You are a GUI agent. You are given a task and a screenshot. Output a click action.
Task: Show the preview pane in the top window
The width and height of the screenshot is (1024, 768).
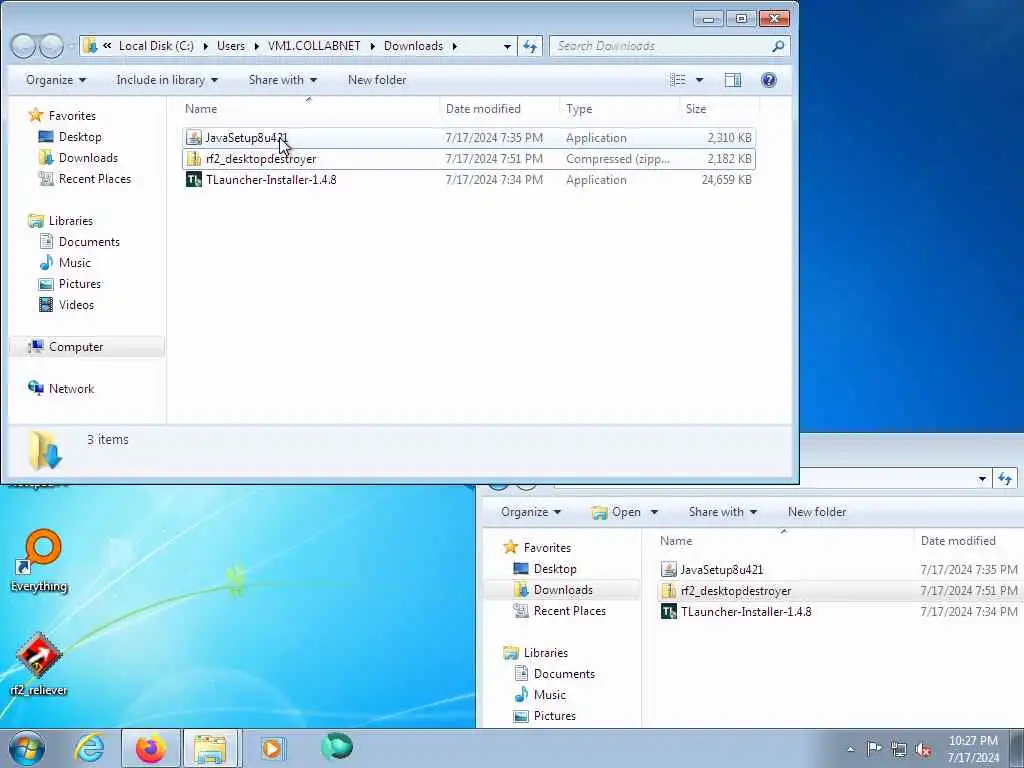coord(733,80)
